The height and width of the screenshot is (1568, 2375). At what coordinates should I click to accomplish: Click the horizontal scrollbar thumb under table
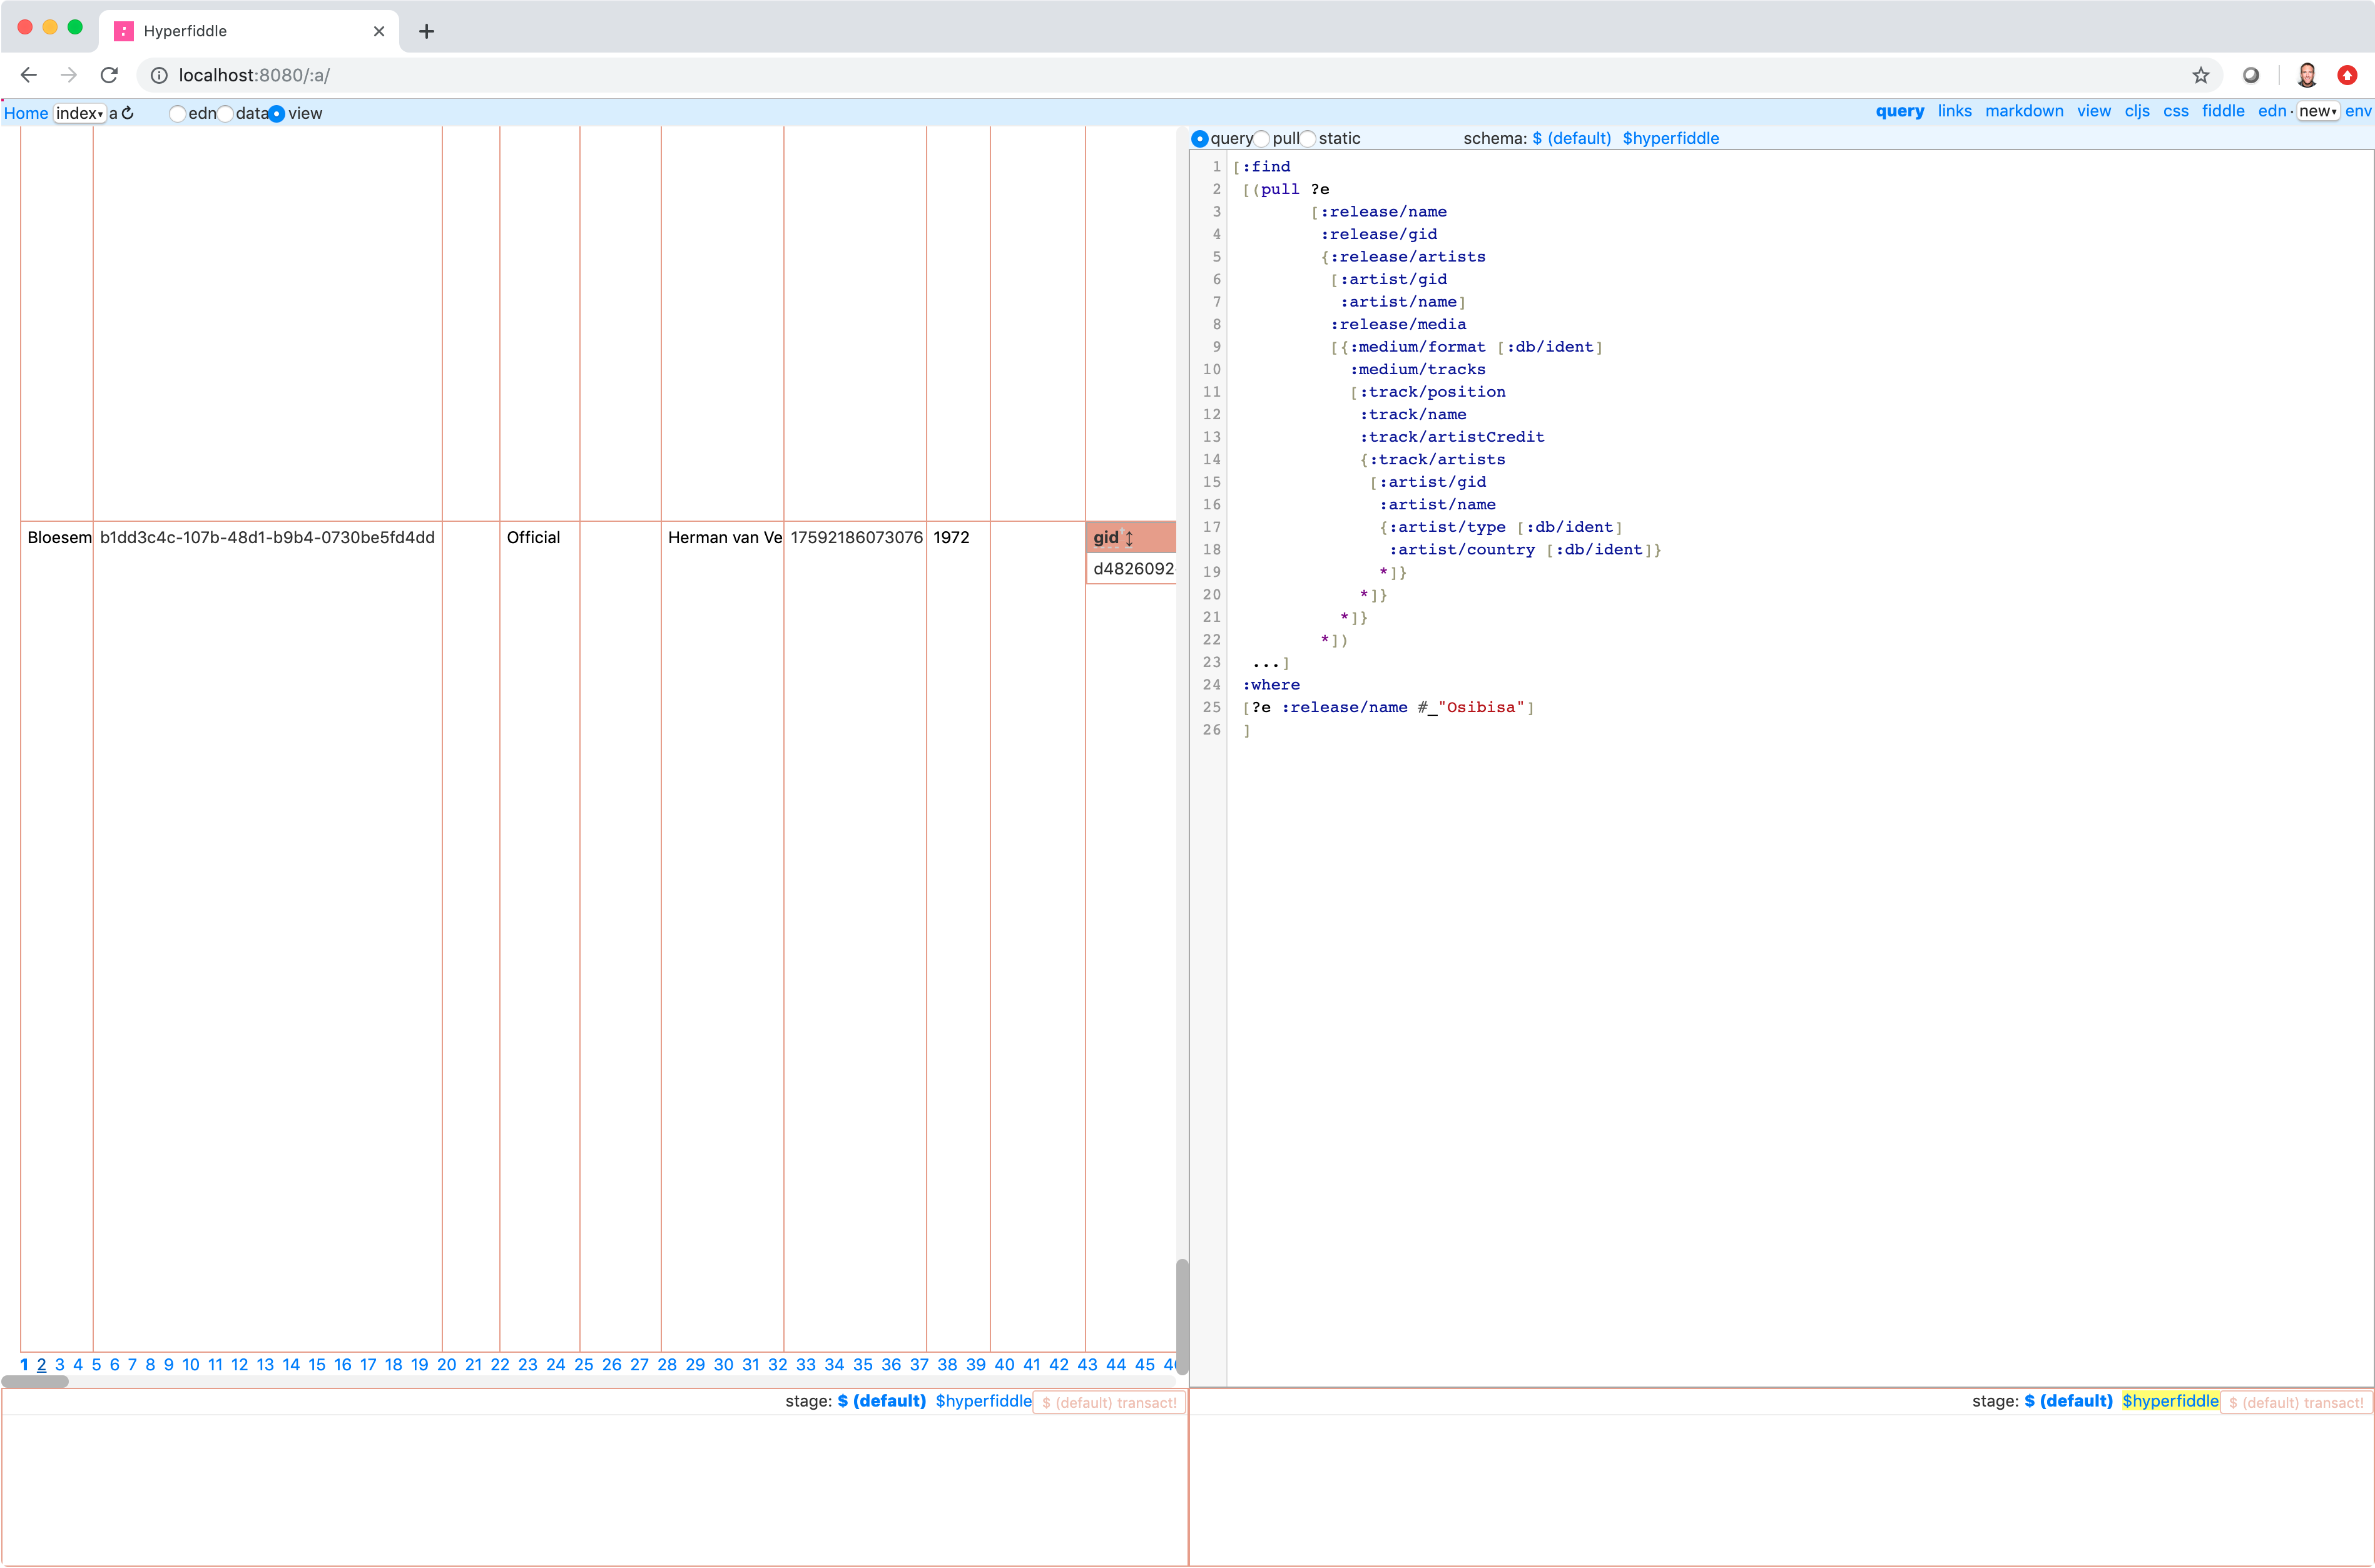[x=36, y=1381]
